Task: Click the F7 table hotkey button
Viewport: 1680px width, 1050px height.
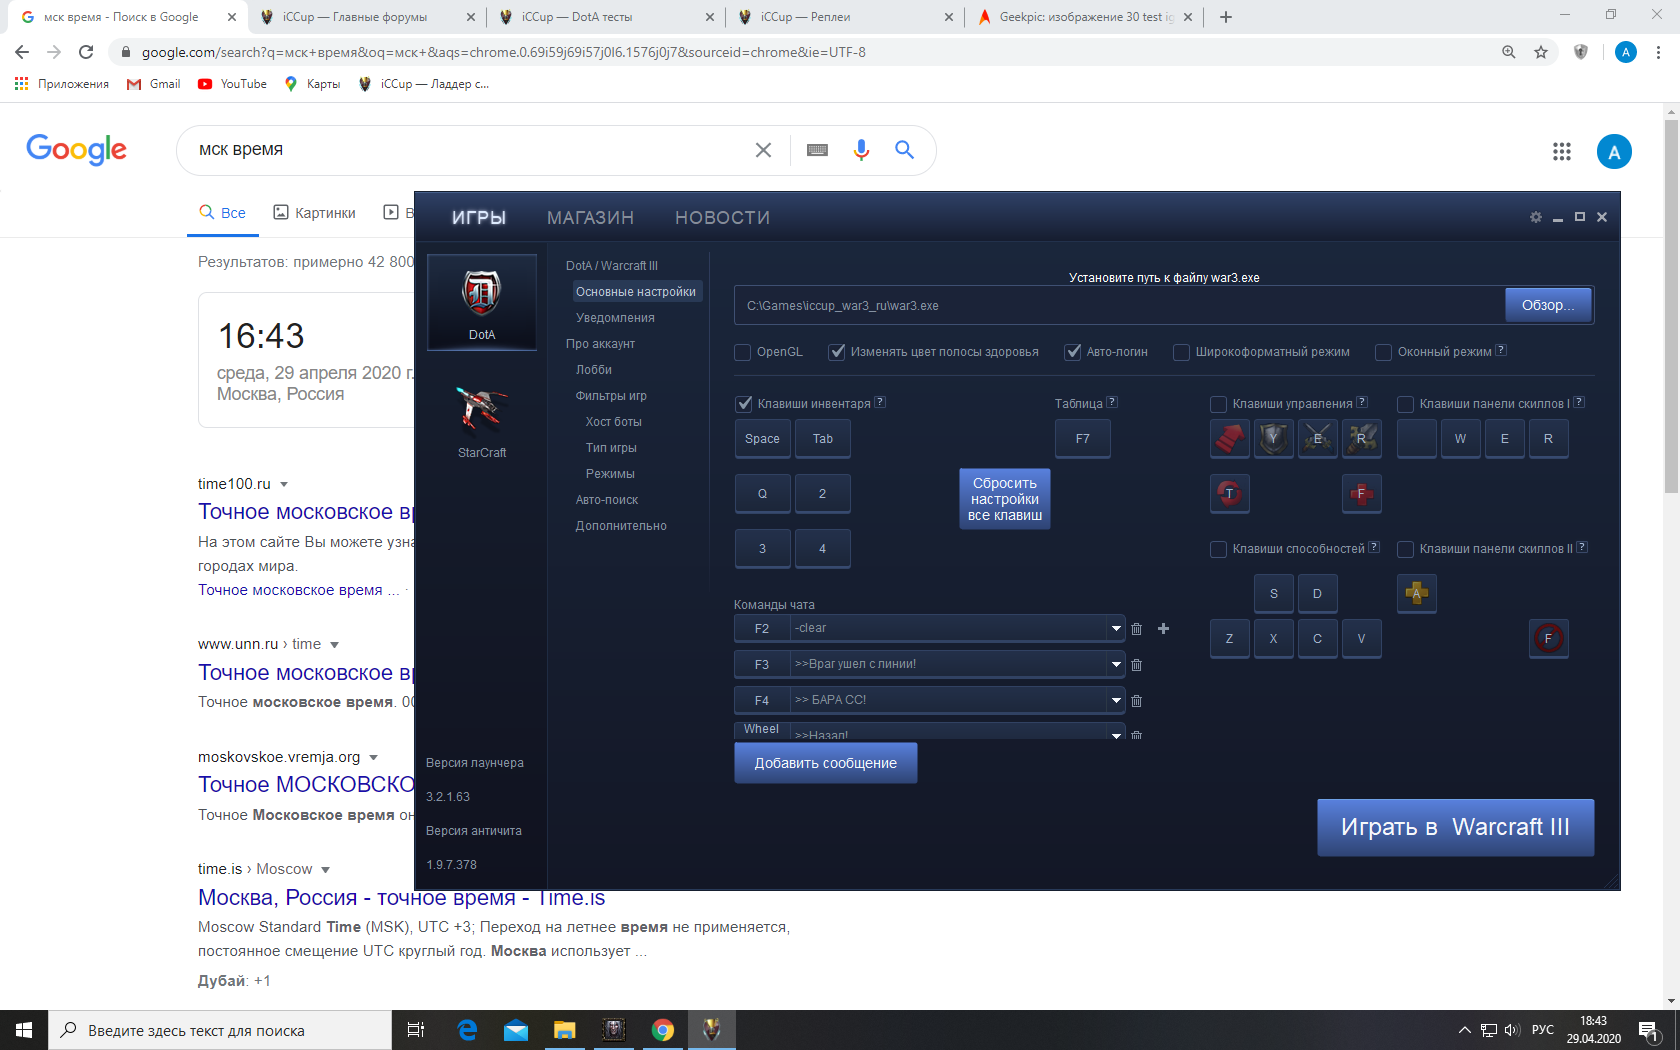Action: [x=1082, y=438]
